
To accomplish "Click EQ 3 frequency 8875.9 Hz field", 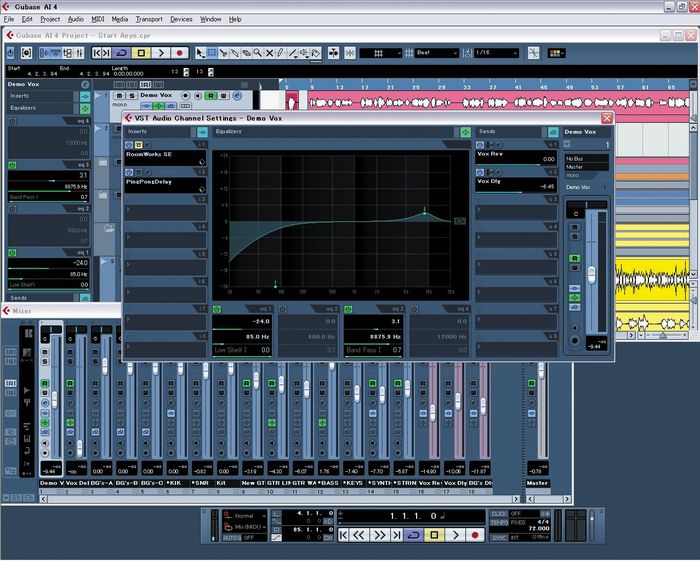I will (x=373, y=337).
